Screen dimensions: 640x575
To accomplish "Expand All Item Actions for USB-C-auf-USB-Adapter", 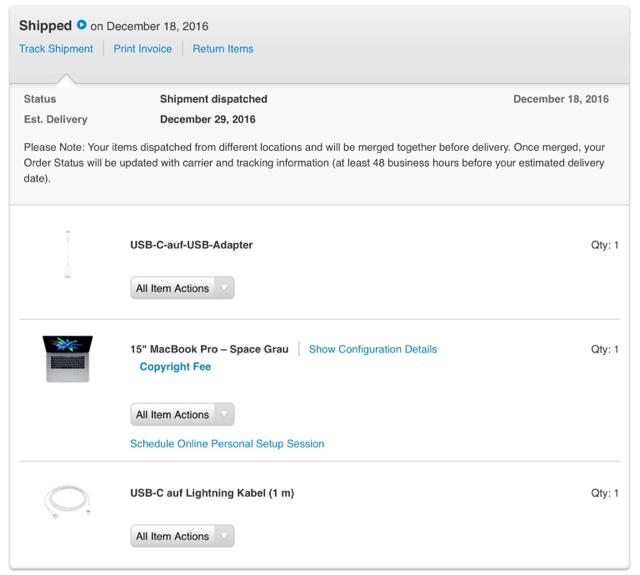I will point(182,288).
